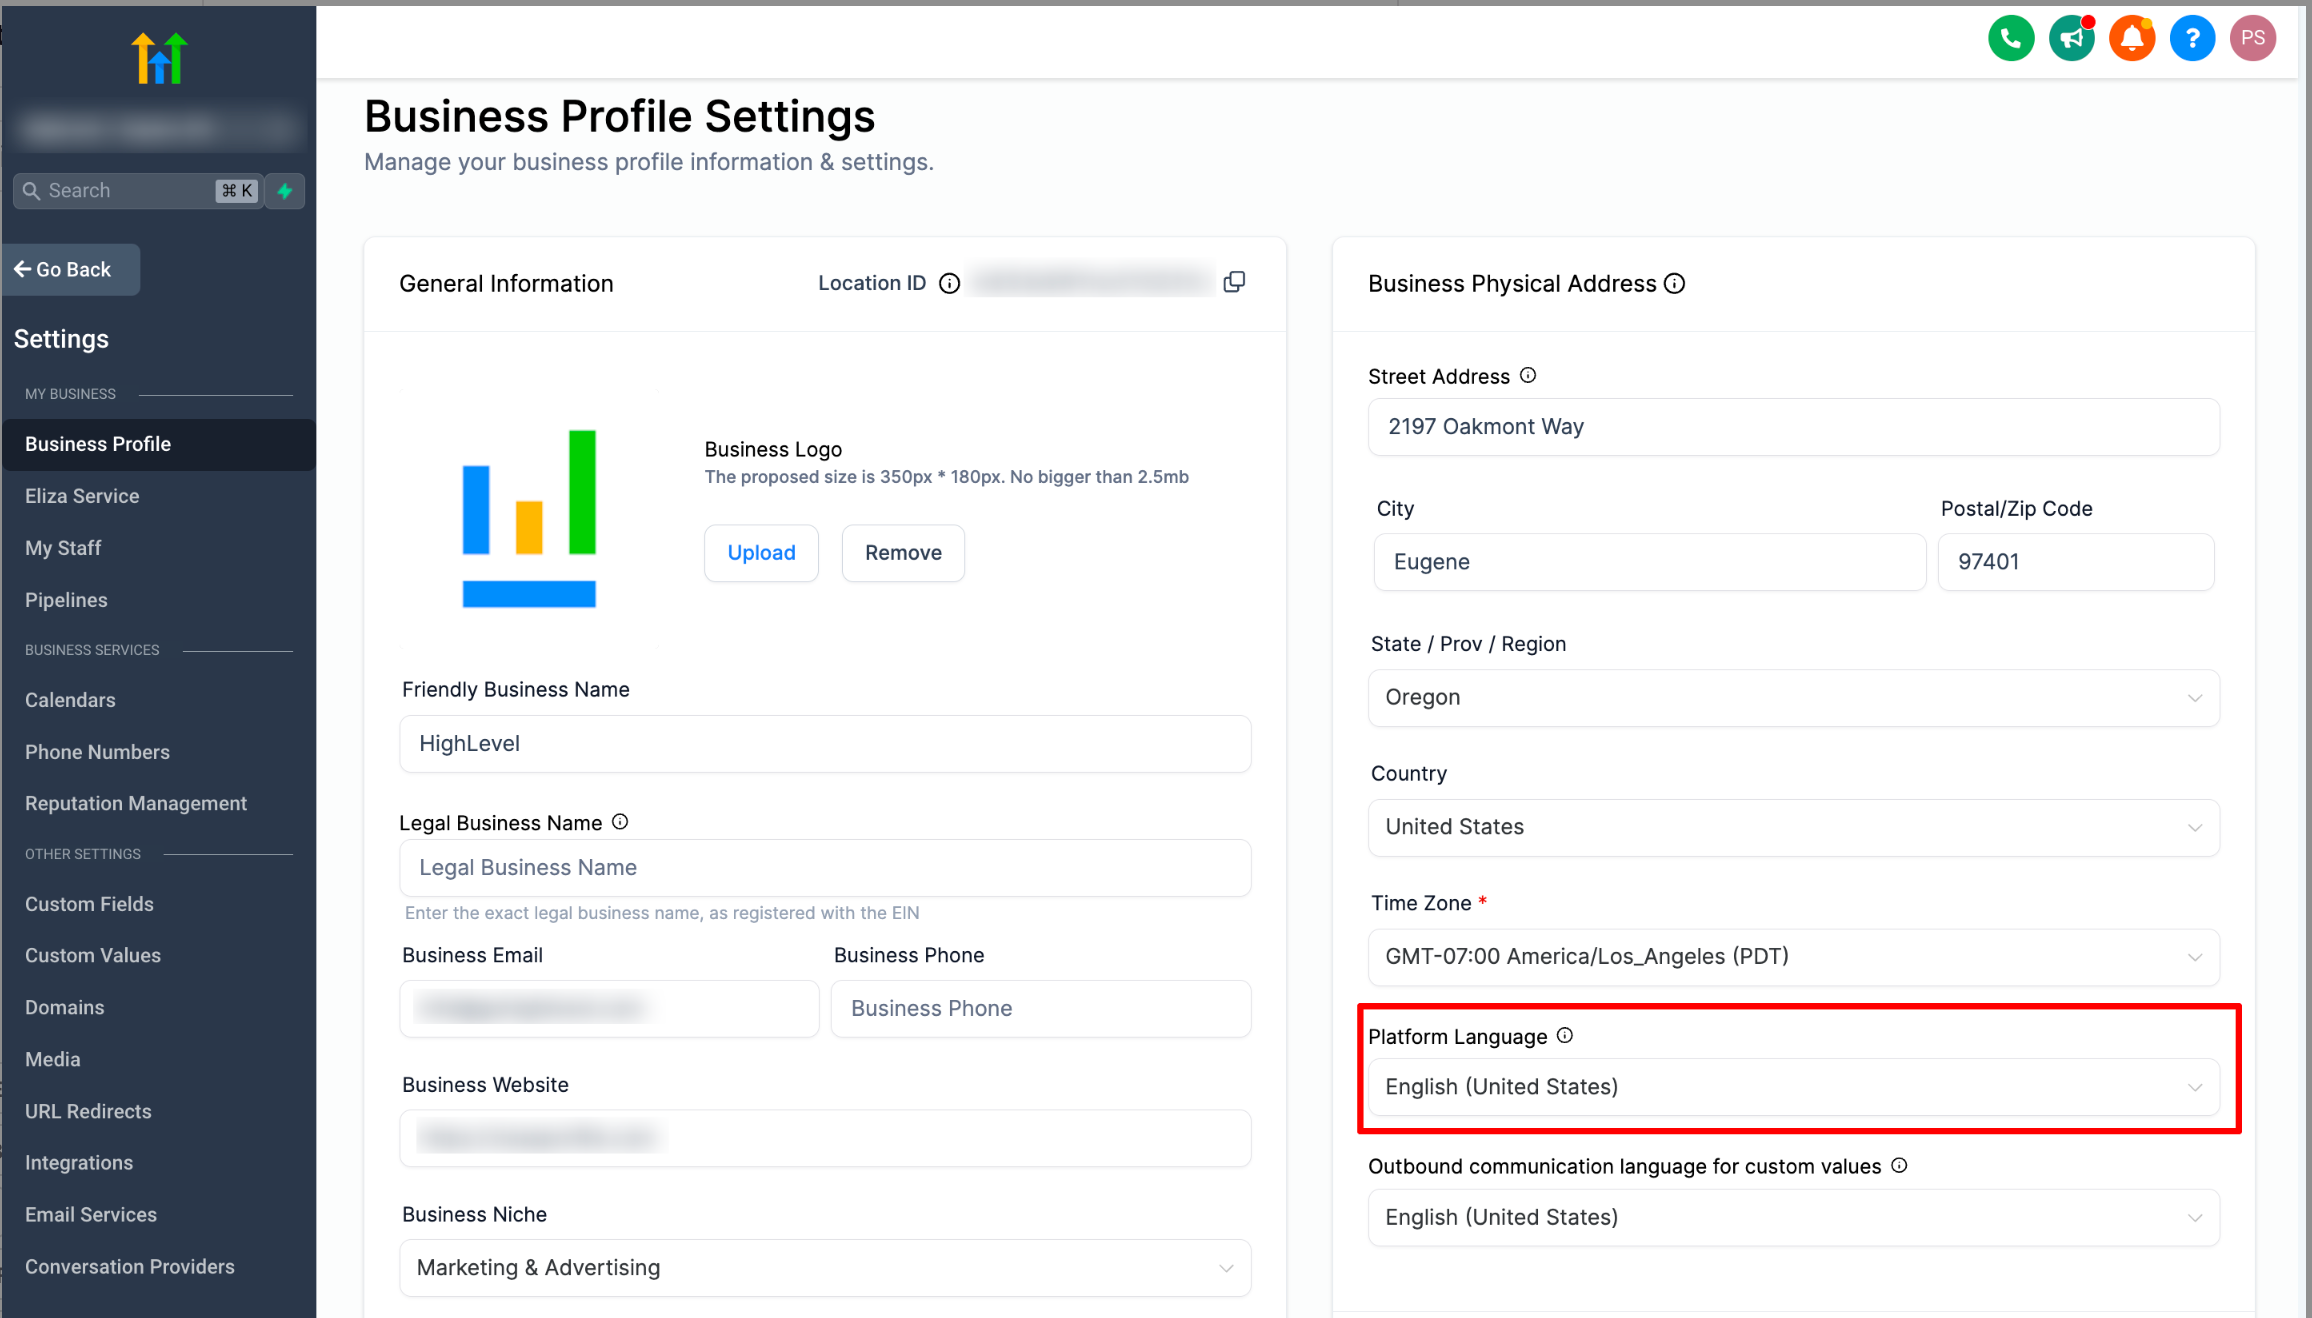The width and height of the screenshot is (2312, 1318).
Task: Click the blue help question mark icon
Action: coord(2192,39)
